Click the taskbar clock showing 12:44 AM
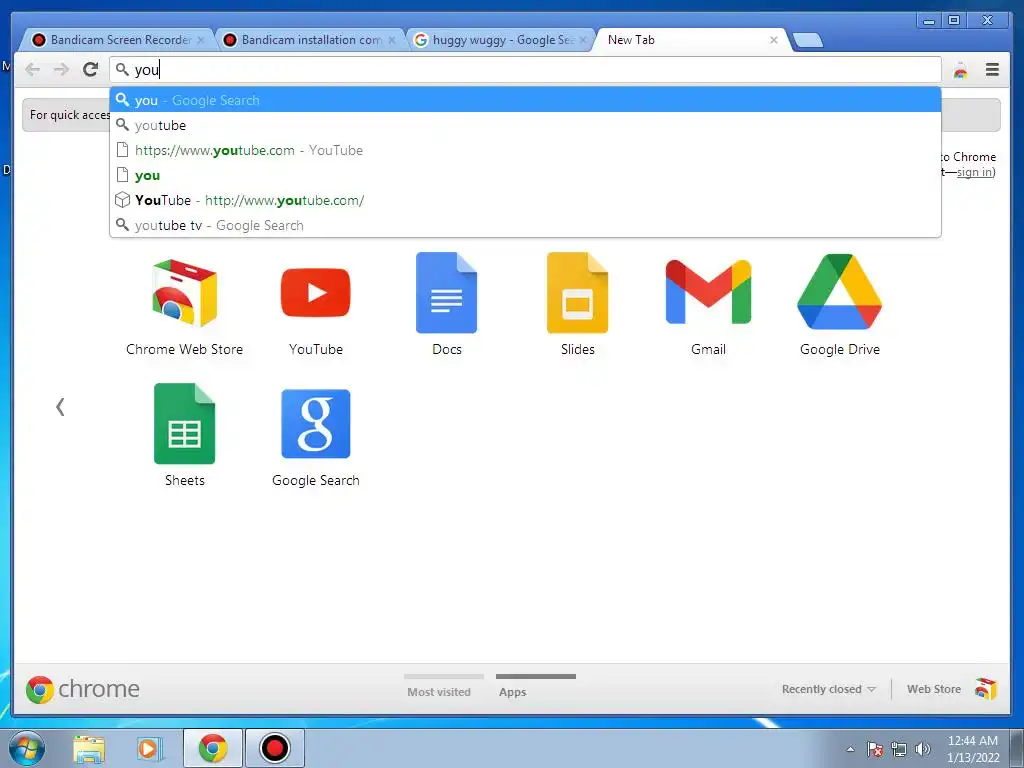The width and height of the screenshot is (1024, 768). pyautogui.click(x=973, y=748)
